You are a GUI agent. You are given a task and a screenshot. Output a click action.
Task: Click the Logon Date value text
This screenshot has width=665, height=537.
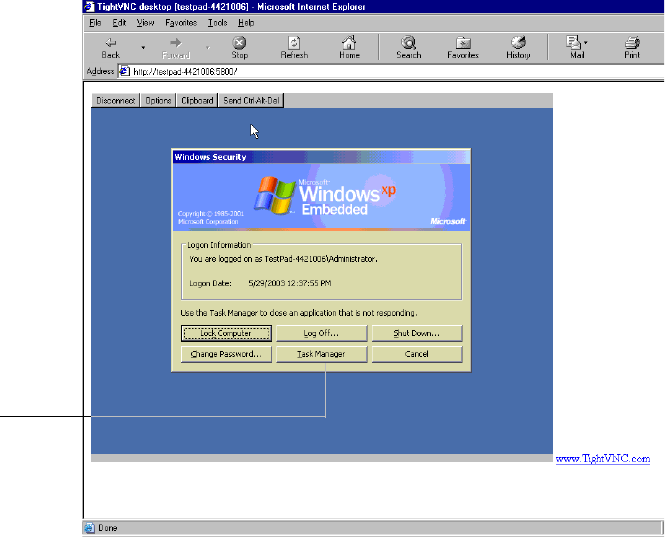click(290, 283)
